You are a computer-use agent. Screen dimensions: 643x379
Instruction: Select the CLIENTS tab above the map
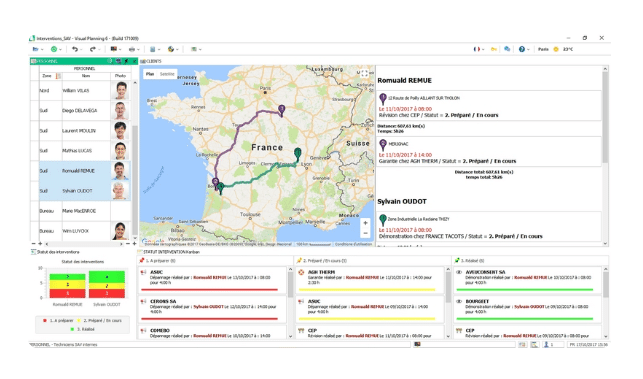point(151,61)
